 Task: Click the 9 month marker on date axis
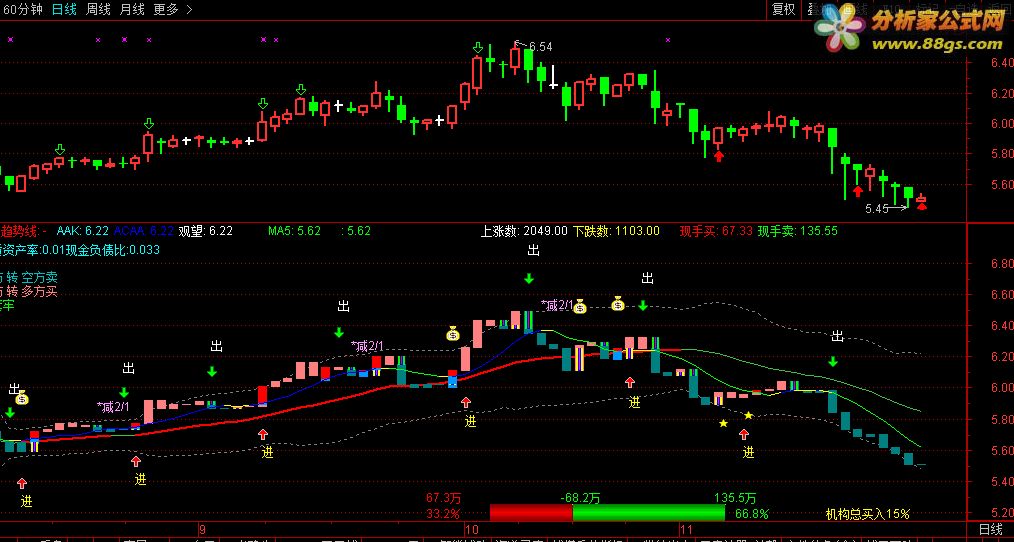[x=202, y=529]
